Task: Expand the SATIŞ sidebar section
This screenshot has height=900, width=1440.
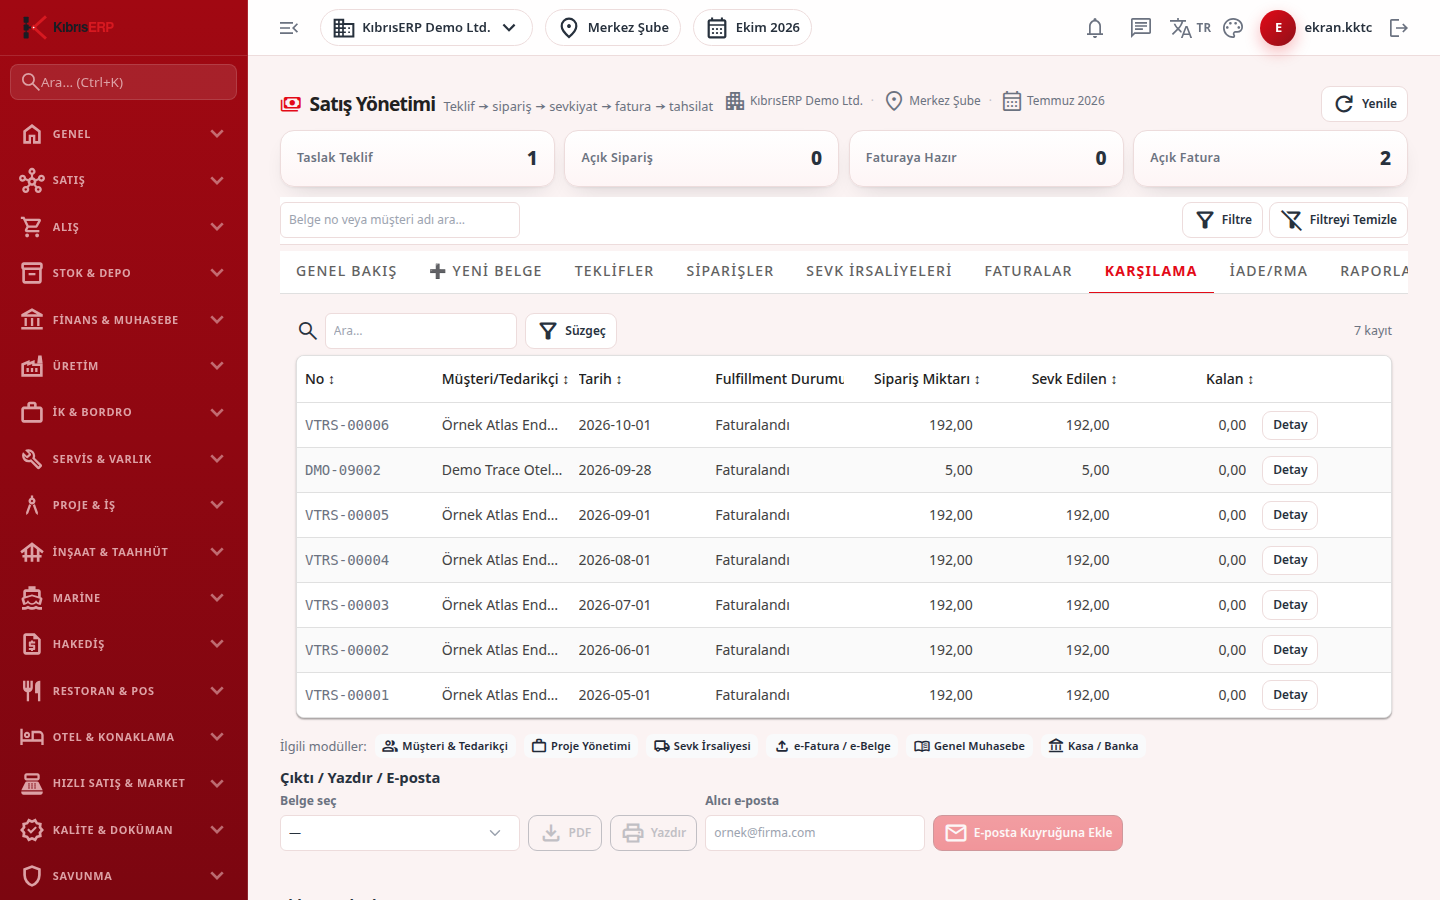Action: (124, 180)
